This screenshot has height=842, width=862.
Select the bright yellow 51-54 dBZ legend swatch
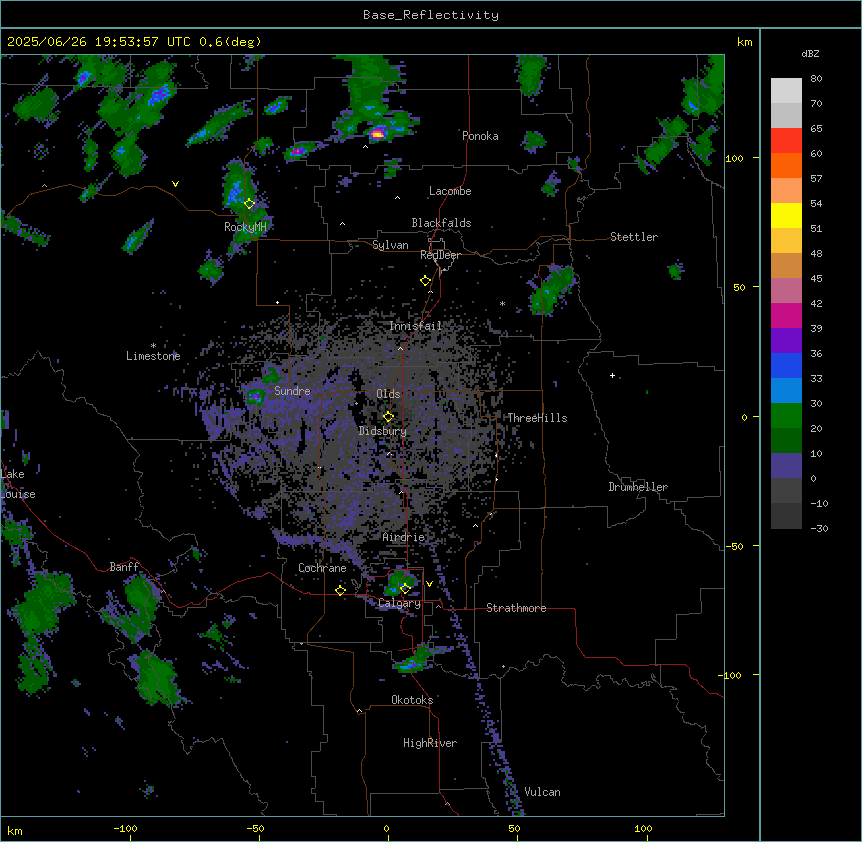click(786, 215)
